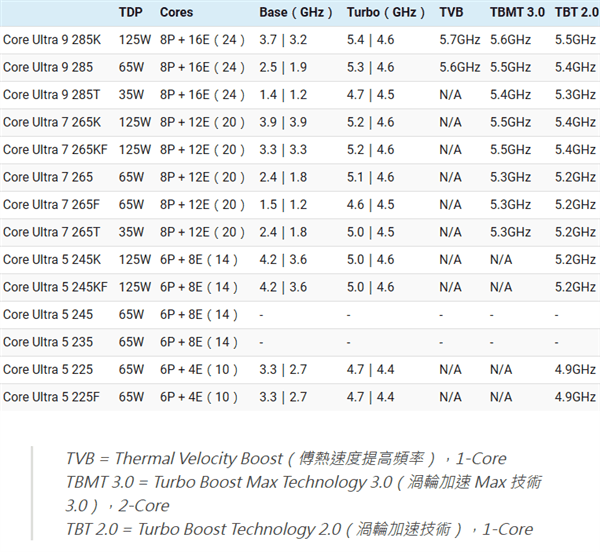Select the Core Ultra 5 245KF row name
600x552 pixels.
[55, 287]
